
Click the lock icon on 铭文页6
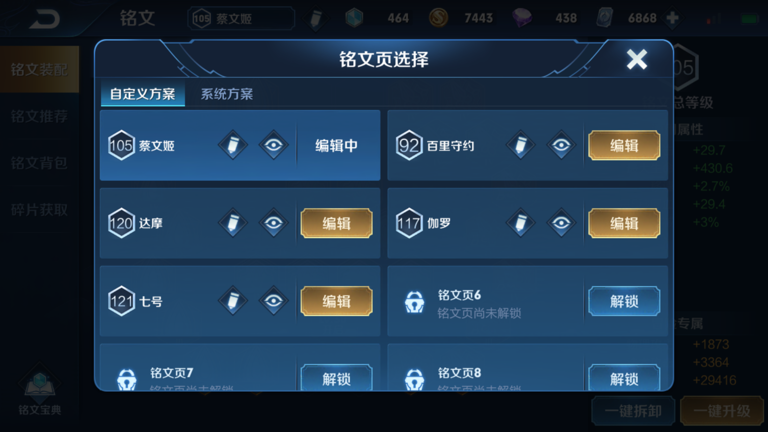tap(414, 302)
